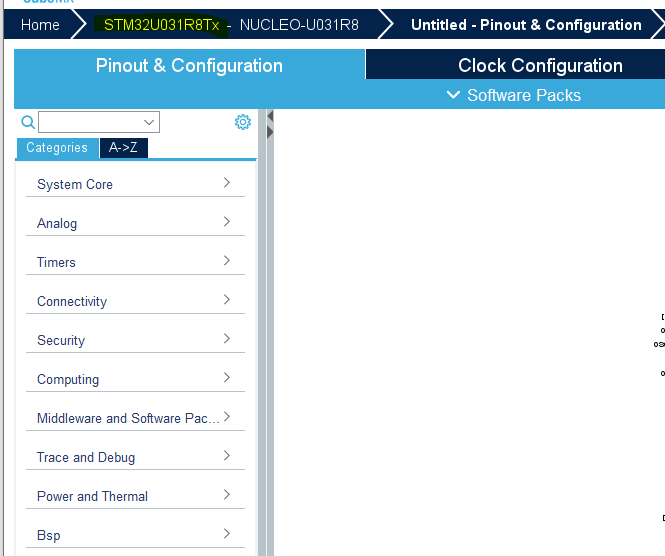Expand the Timers category
665x556 pixels.
point(135,263)
